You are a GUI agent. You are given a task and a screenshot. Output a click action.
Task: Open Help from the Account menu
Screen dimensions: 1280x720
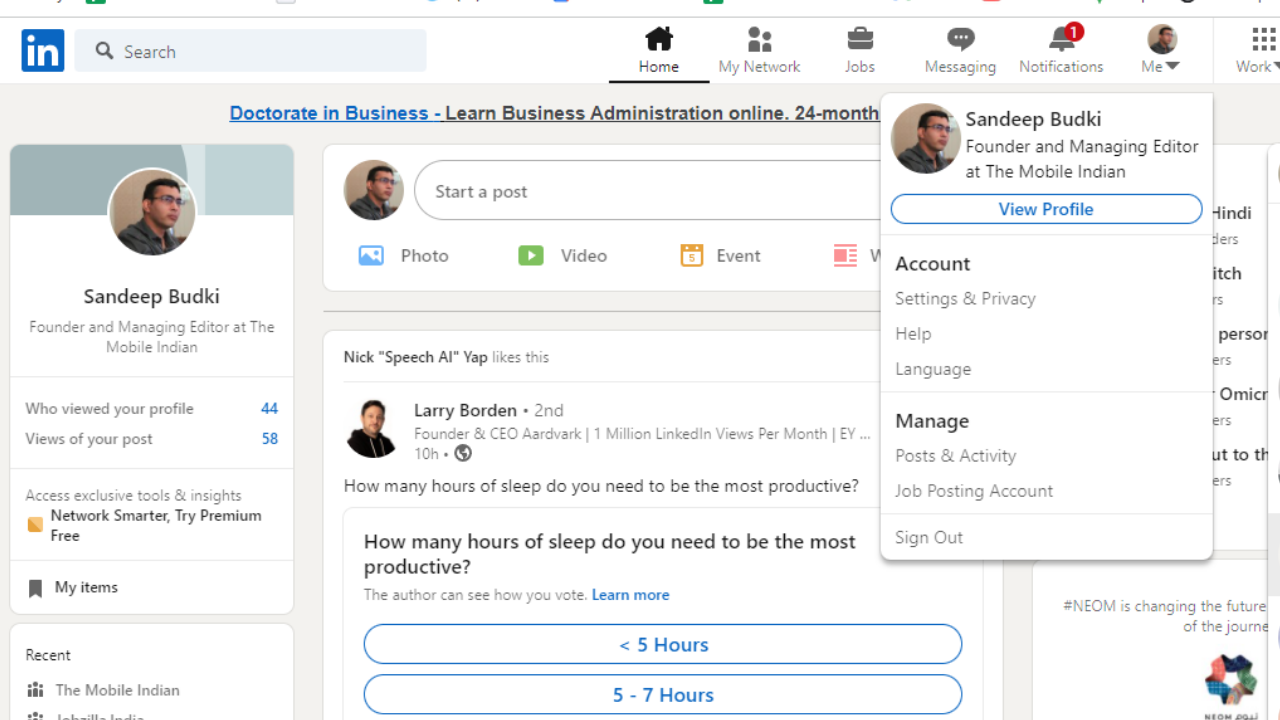[x=913, y=334]
